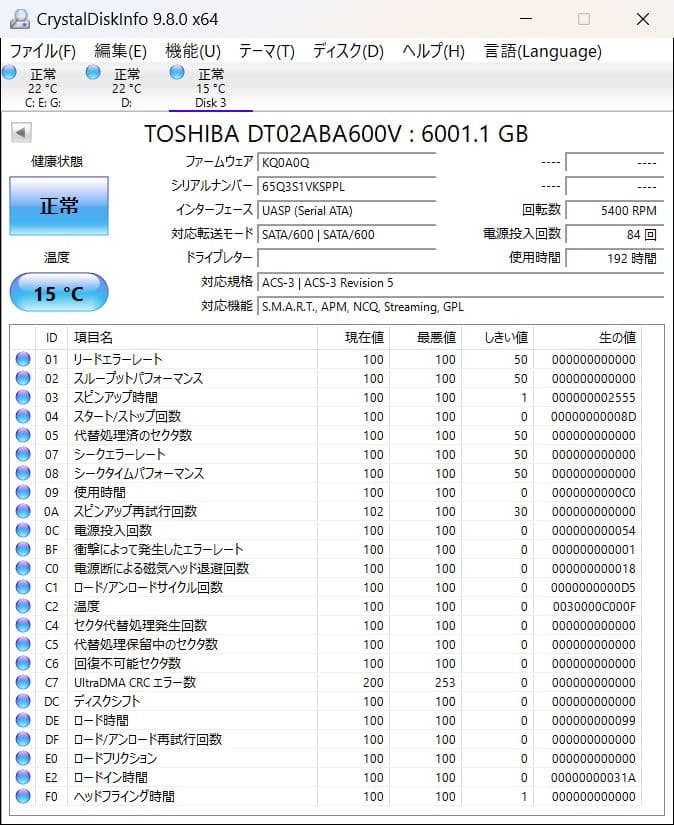
Task: Click the firmware field KQ0A0Q
Action: [347, 162]
